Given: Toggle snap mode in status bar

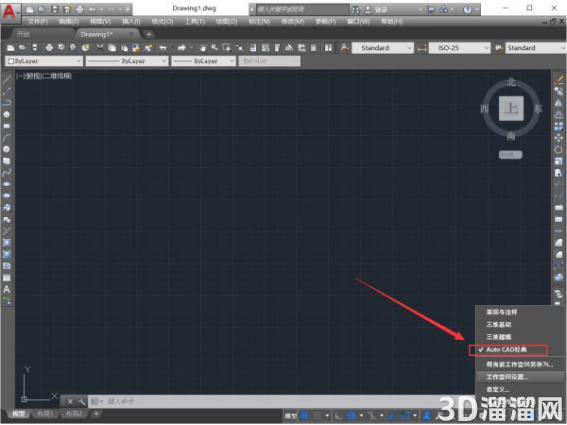Looking at the screenshot, I should click(317, 416).
